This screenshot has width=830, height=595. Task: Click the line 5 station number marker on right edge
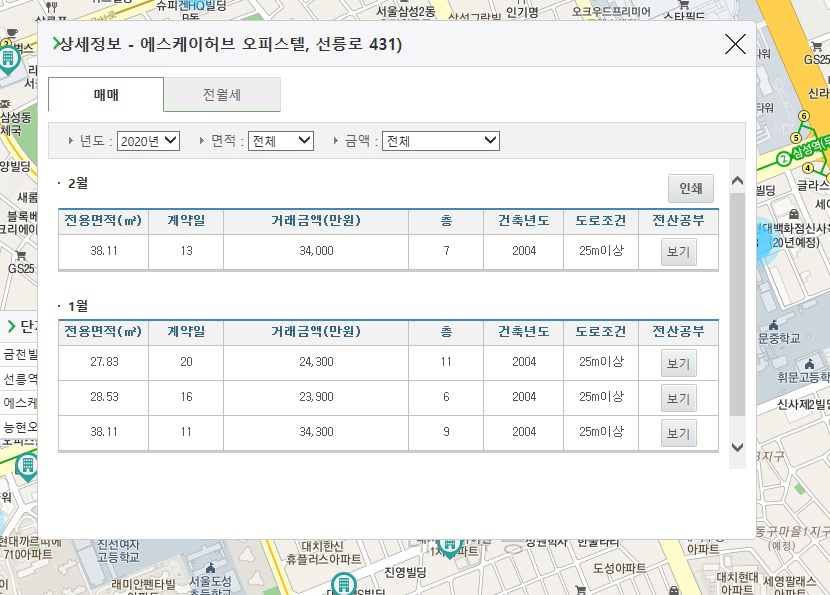pyautogui.click(x=796, y=136)
